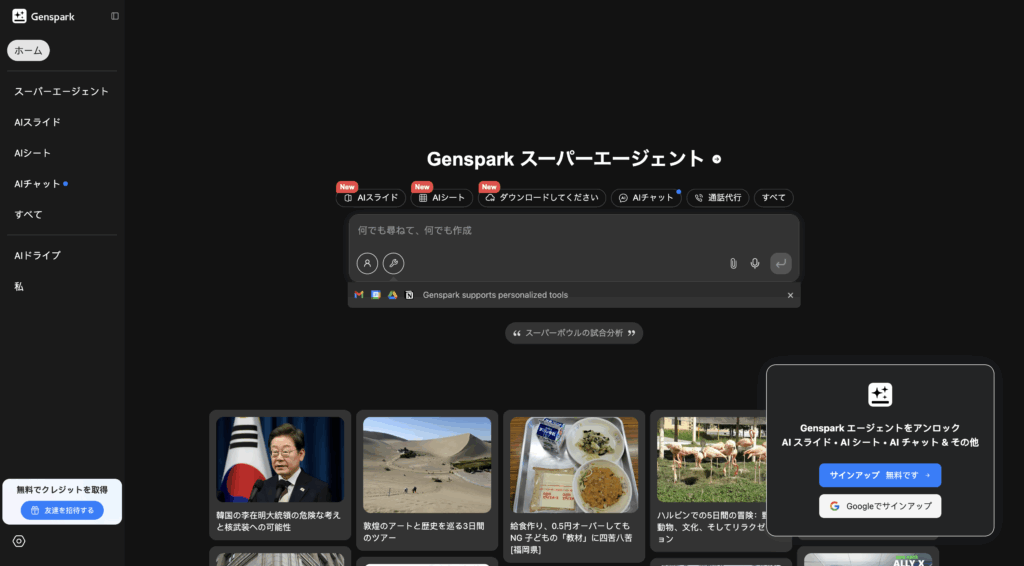Open AIチャット in the sidebar

pyautogui.click(x=37, y=183)
